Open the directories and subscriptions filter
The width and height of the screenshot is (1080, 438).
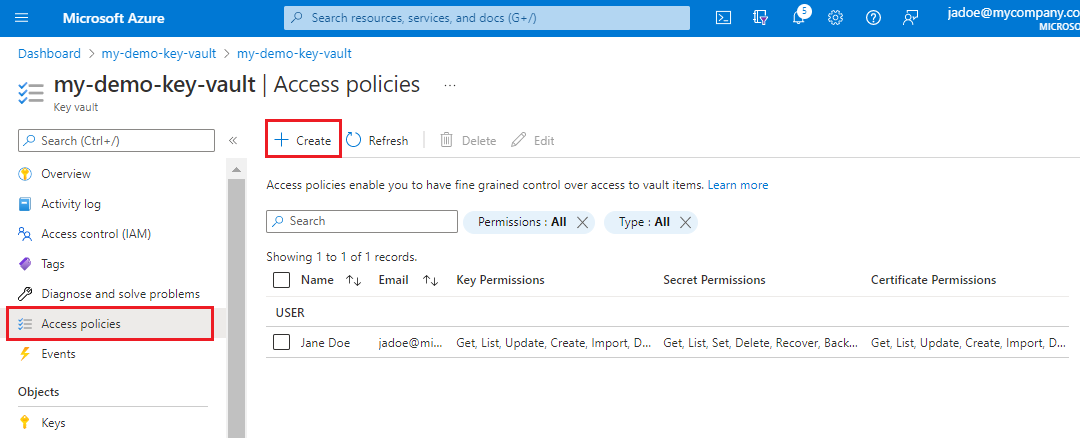761,18
